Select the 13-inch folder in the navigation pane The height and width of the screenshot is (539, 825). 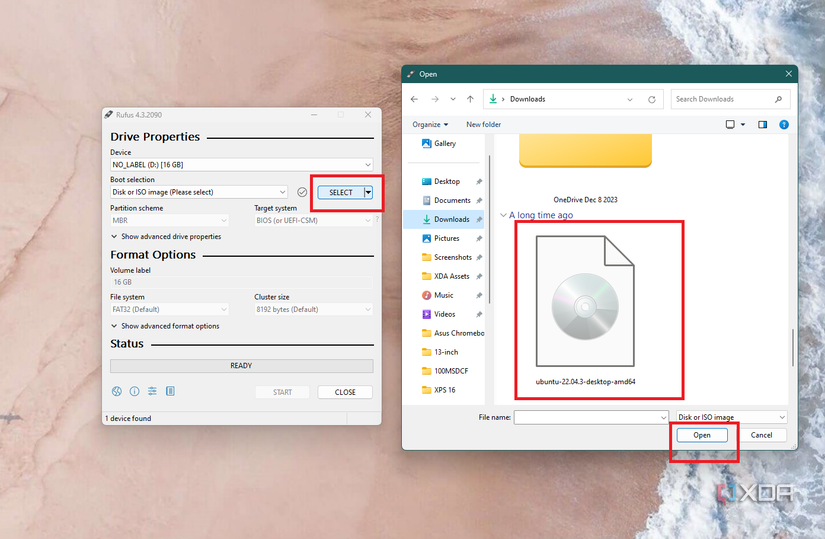[x=444, y=352]
